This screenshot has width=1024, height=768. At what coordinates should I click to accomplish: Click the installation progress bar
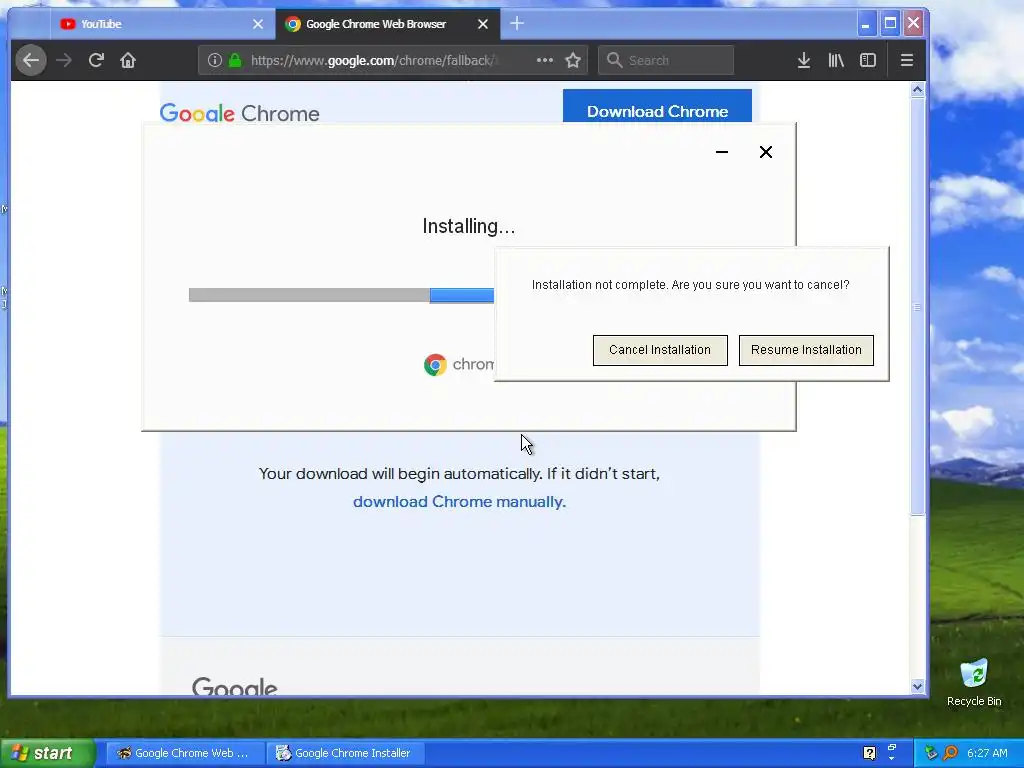click(x=342, y=295)
